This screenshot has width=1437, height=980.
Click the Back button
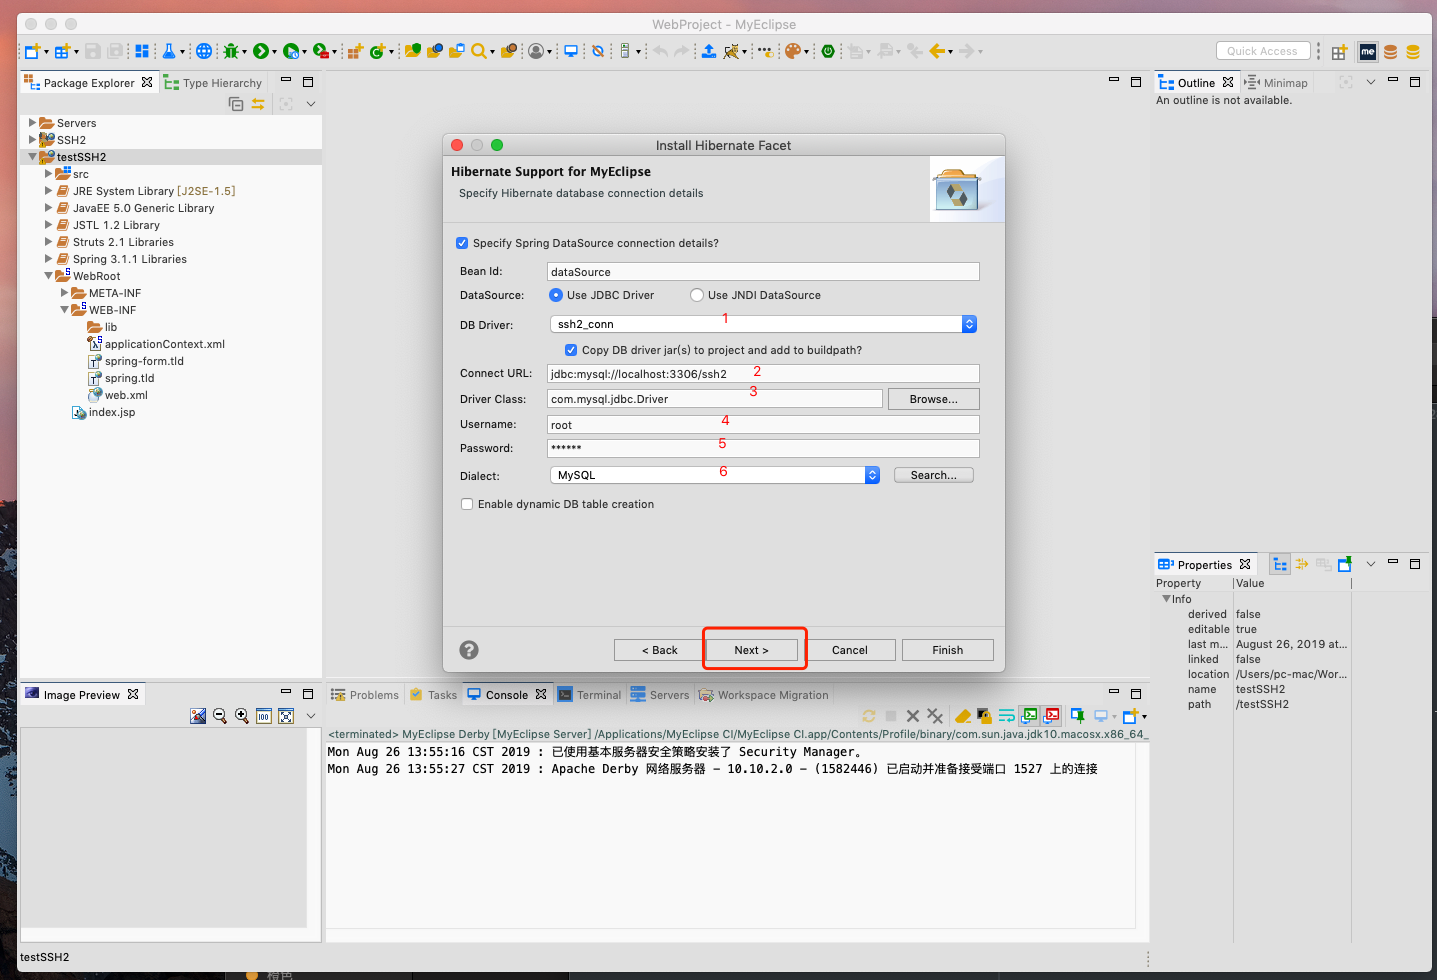point(660,650)
